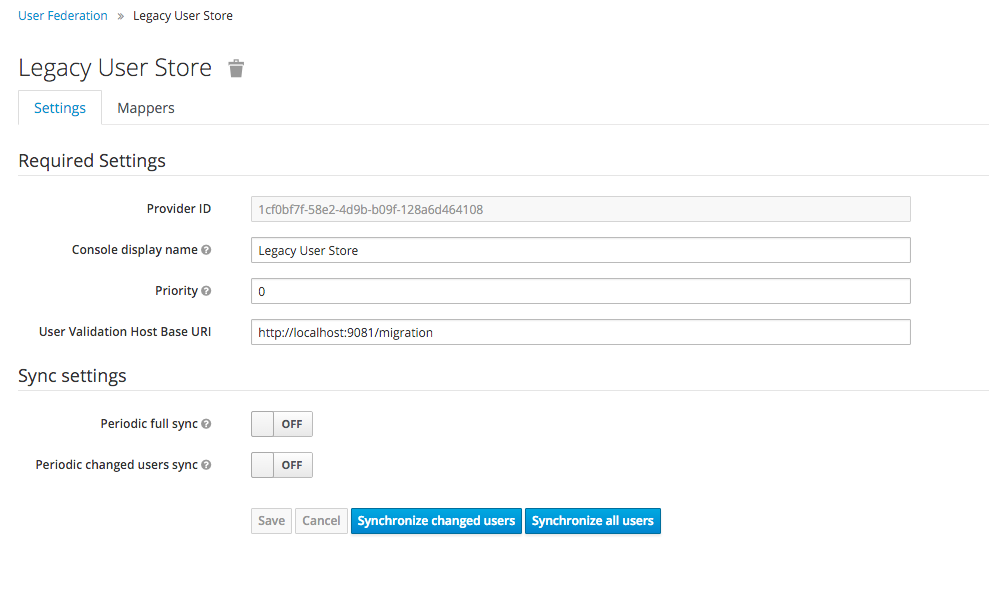Click the trash icon beside Legacy User Store title

(236, 68)
